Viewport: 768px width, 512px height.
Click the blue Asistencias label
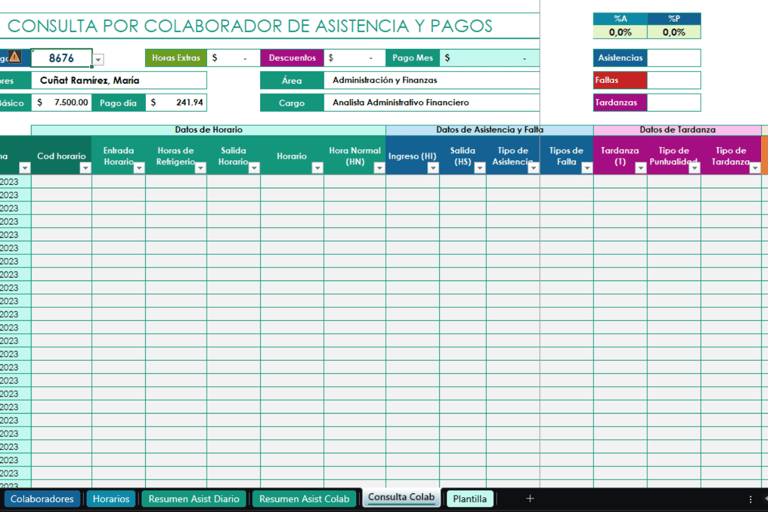[x=620, y=58]
